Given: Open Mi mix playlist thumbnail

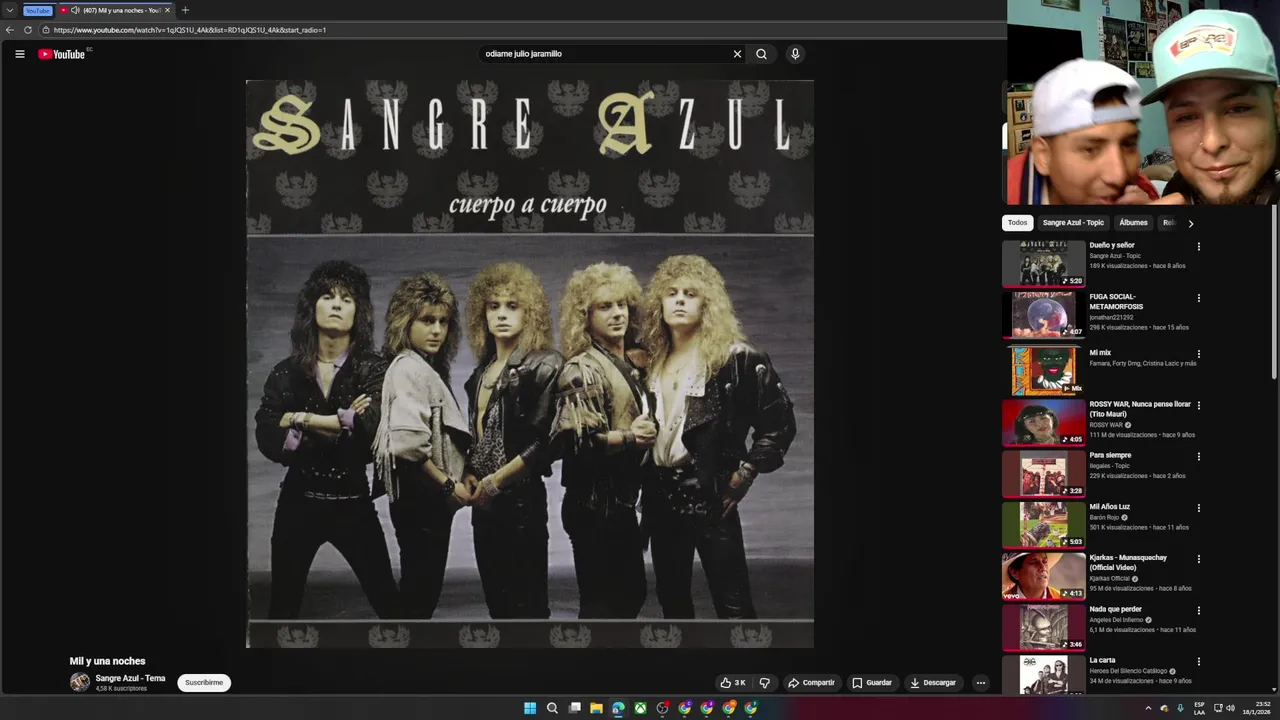Looking at the screenshot, I should click(x=1043, y=371).
